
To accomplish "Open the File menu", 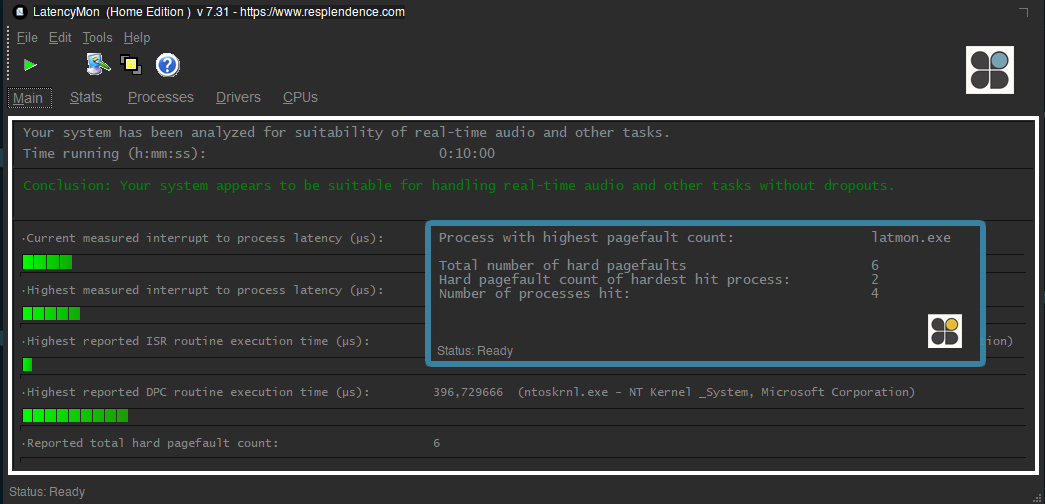I will 27,38.
